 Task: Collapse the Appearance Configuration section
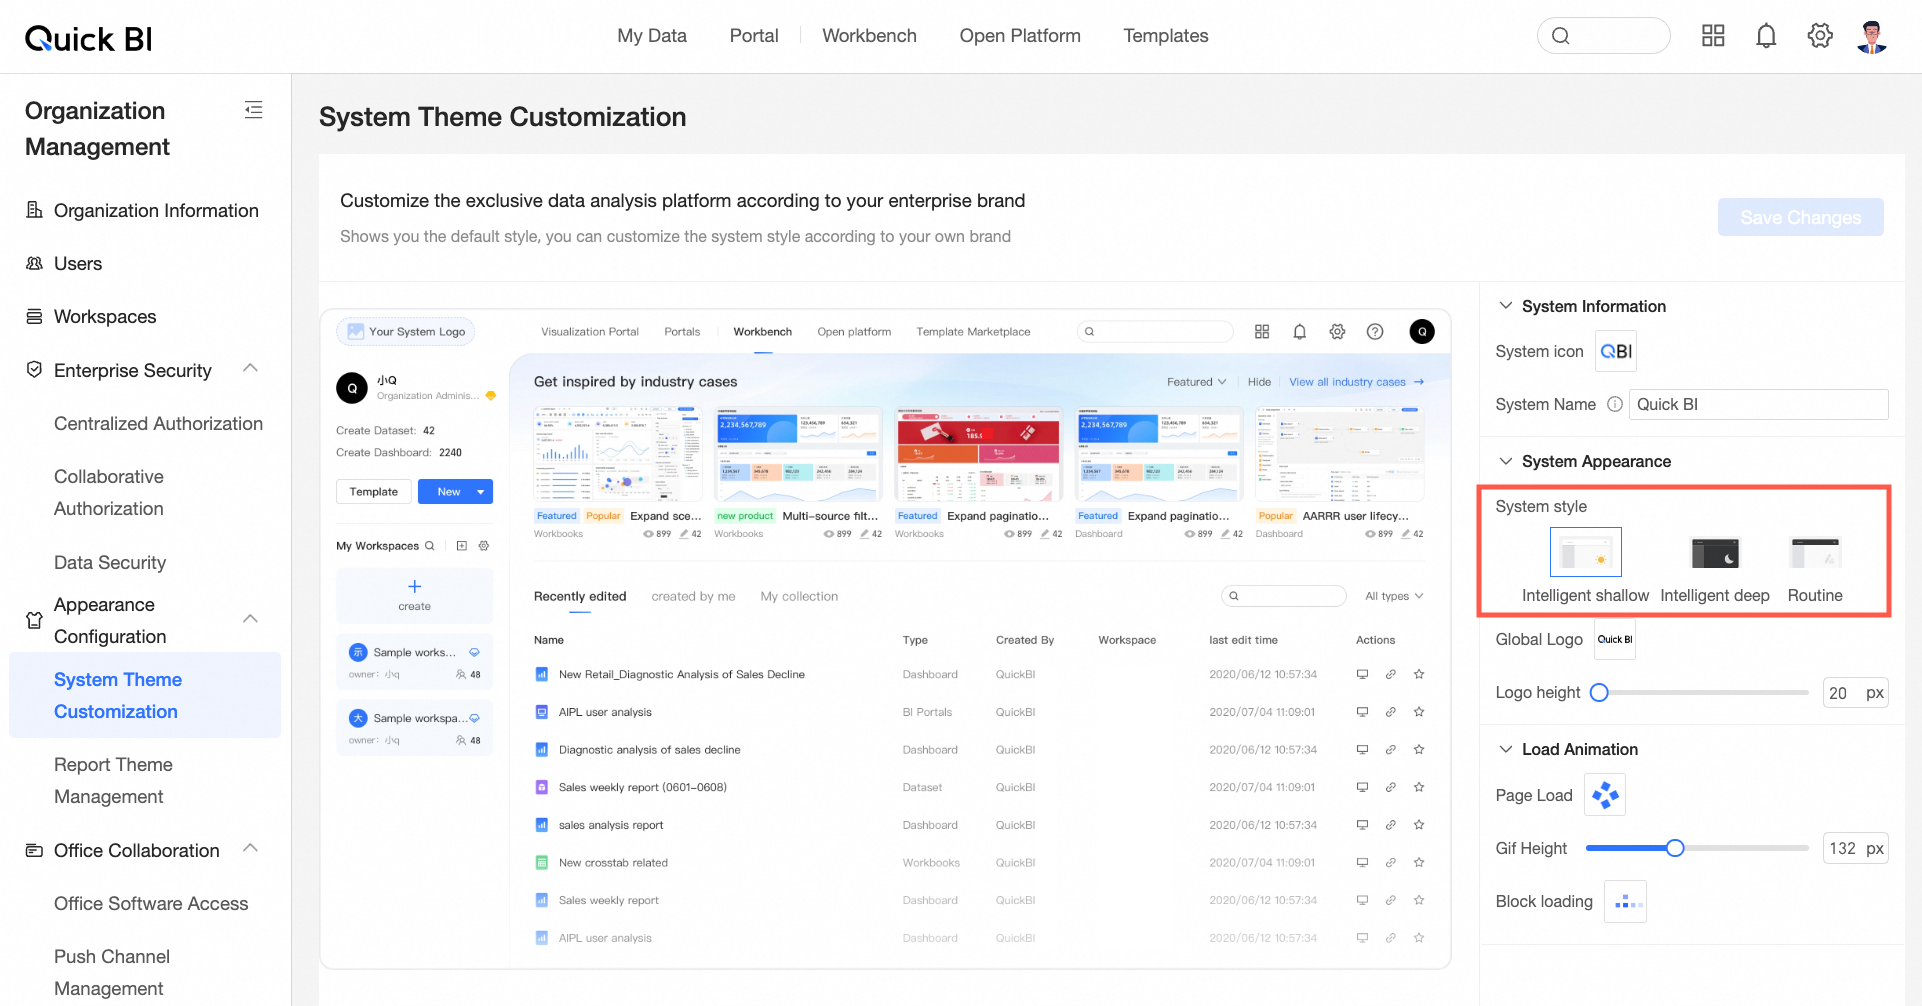pyautogui.click(x=251, y=619)
